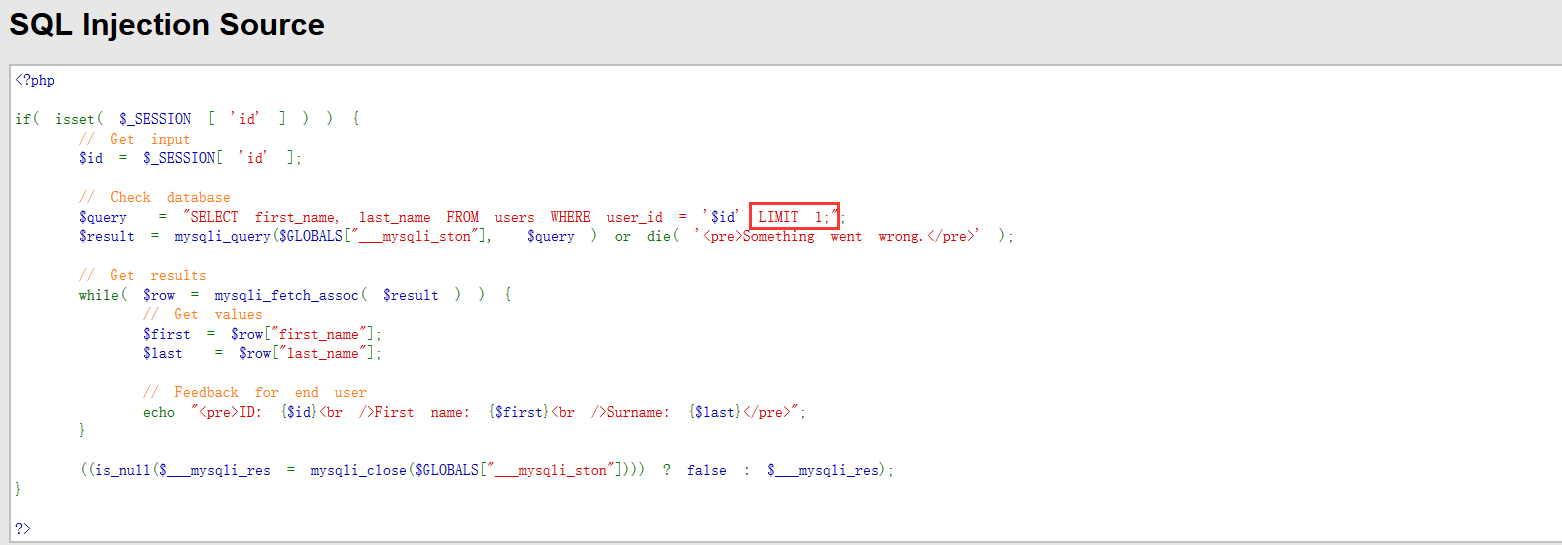
Task: Click the "mysqli_close" function name
Action: (358, 470)
